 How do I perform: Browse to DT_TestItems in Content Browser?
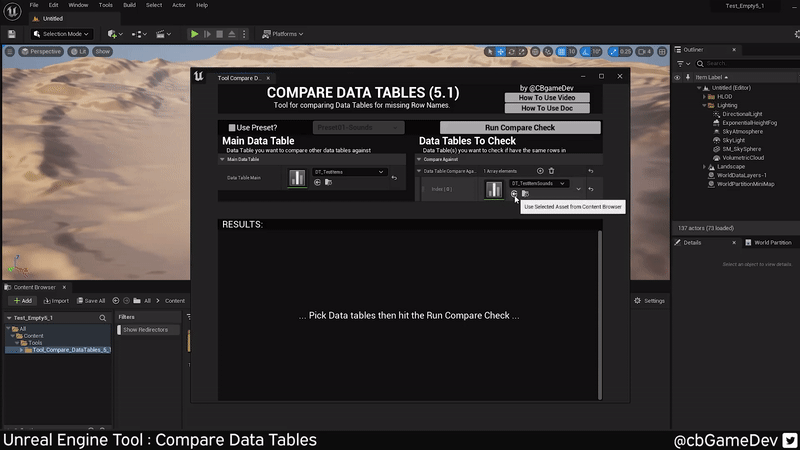[x=328, y=182]
